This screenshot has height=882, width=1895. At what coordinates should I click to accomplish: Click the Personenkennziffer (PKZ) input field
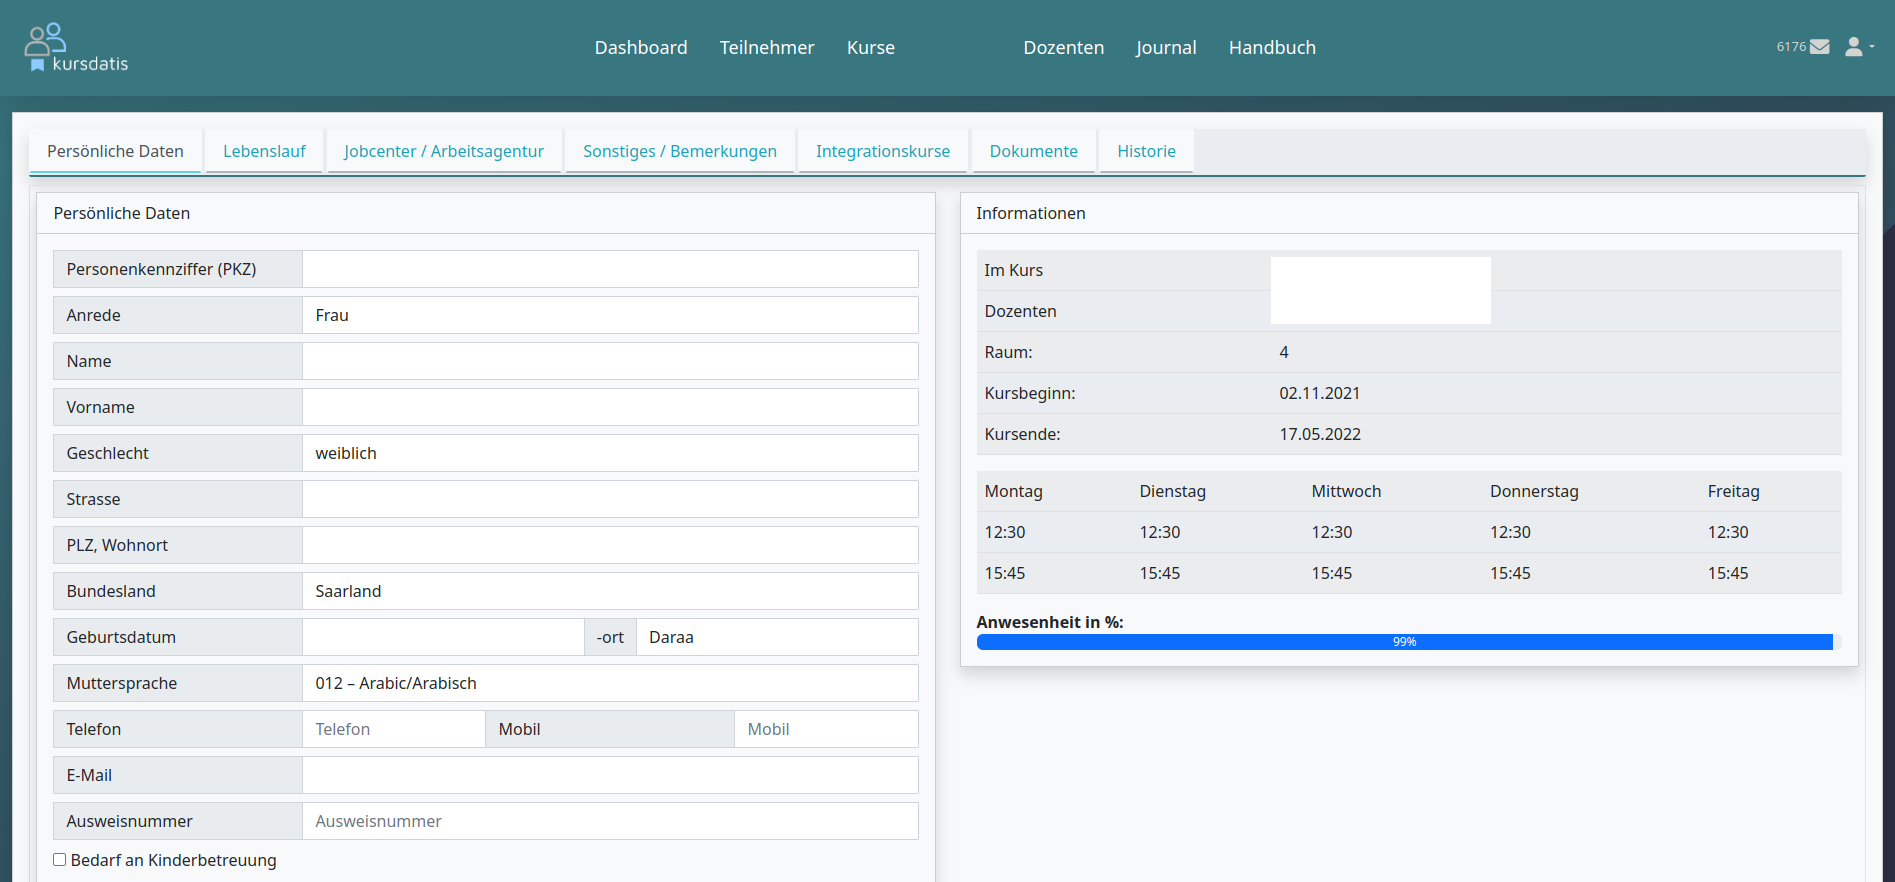pos(610,269)
